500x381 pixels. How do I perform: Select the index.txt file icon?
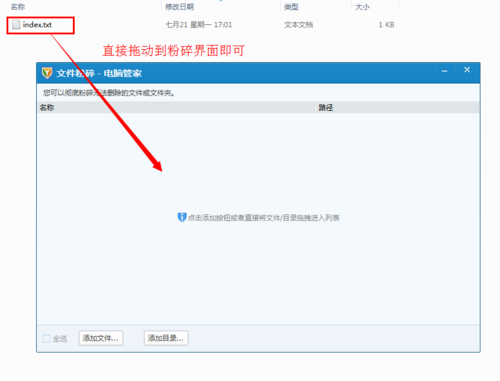[x=16, y=25]
